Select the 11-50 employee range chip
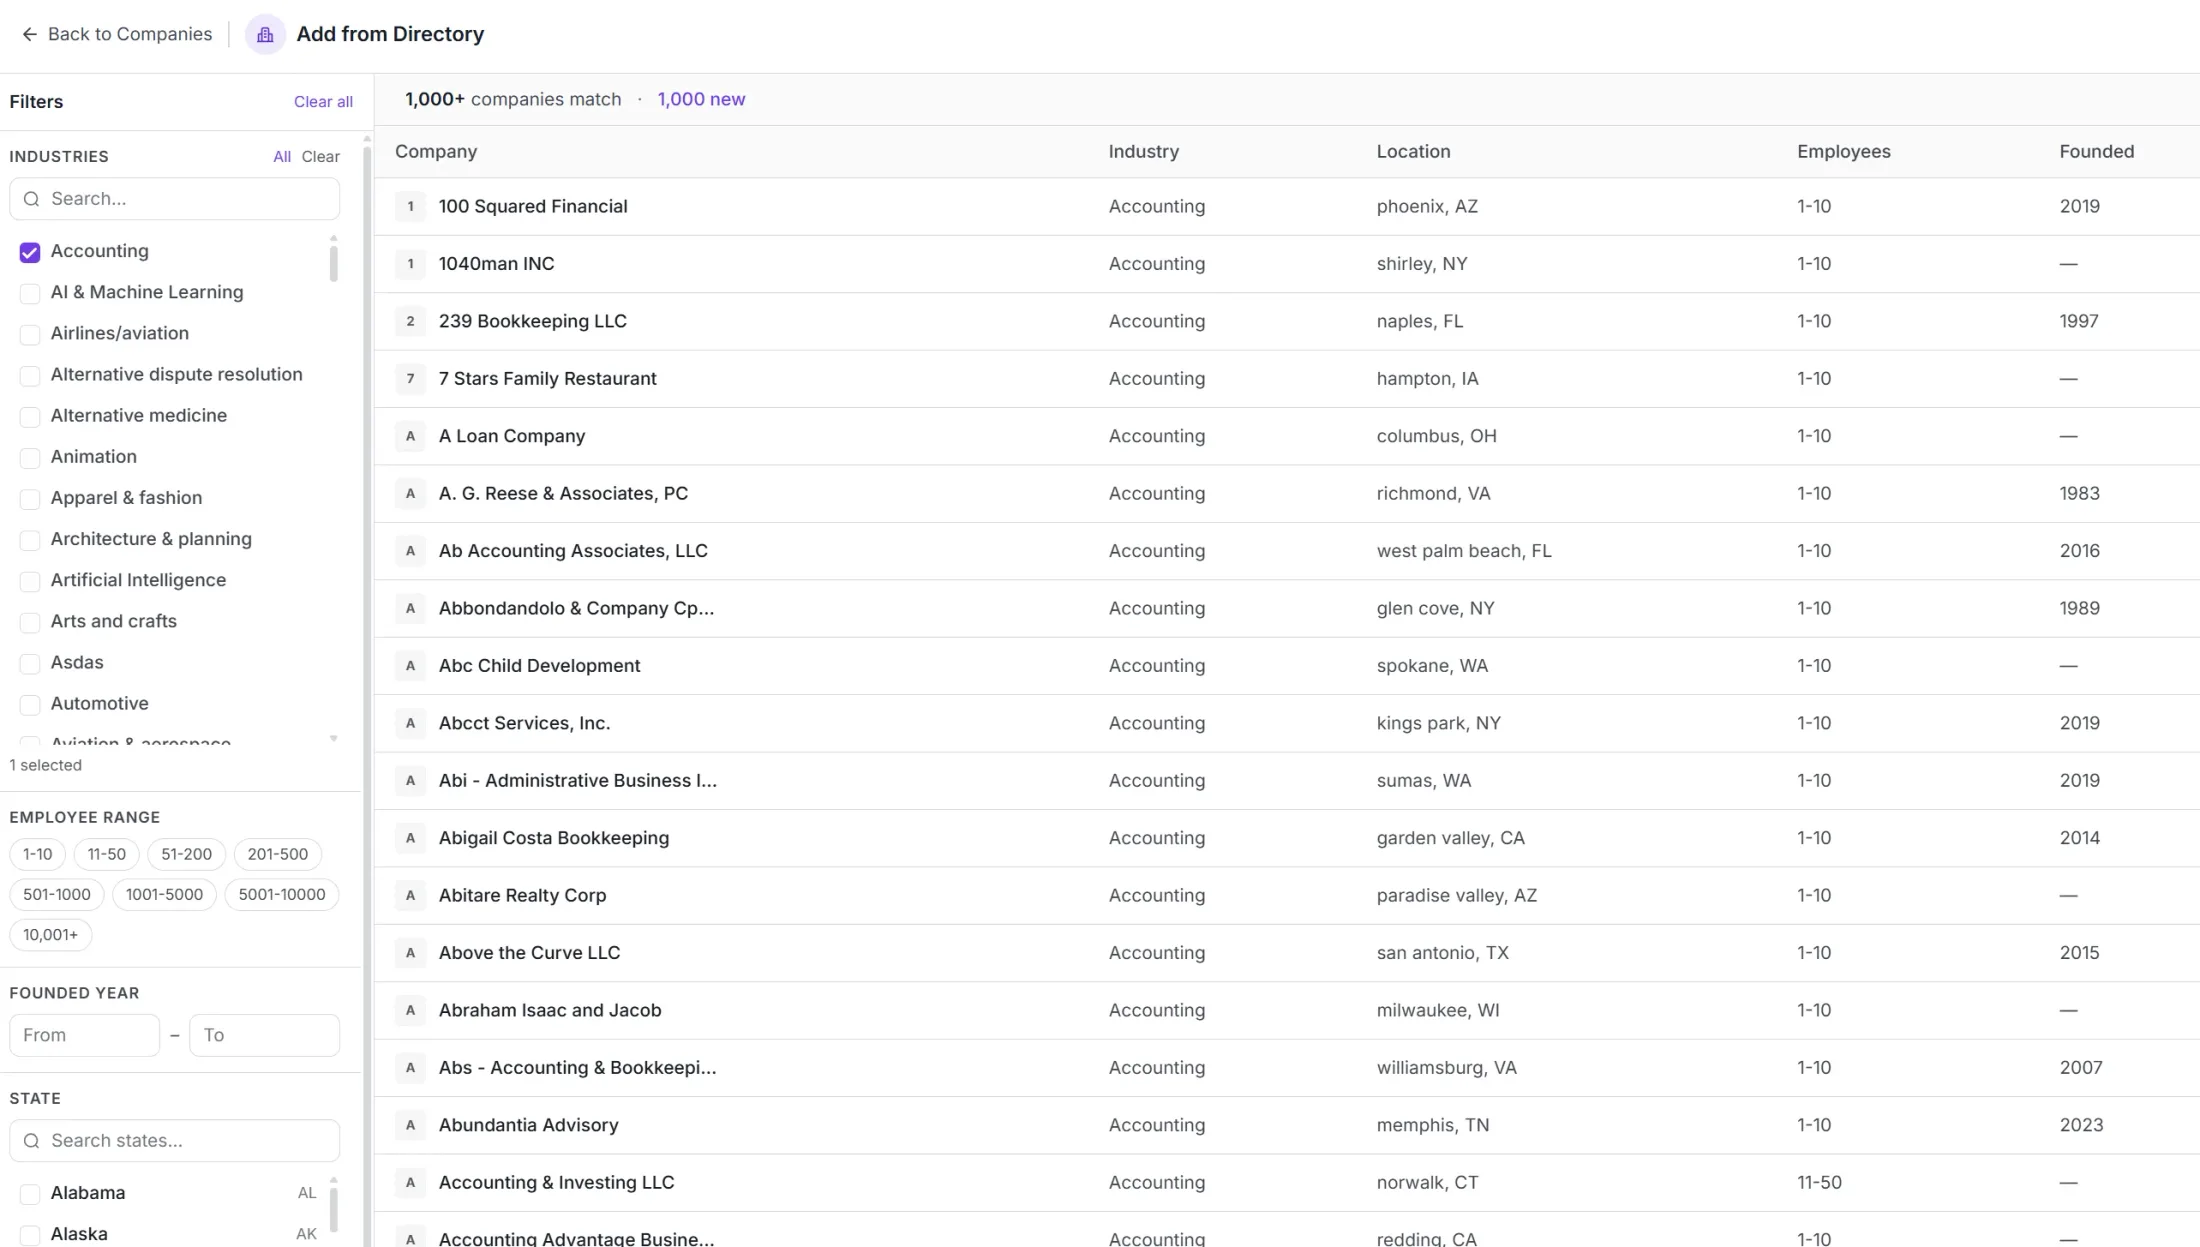This screenshot has width=2200, height=1247. pos(106,854)
